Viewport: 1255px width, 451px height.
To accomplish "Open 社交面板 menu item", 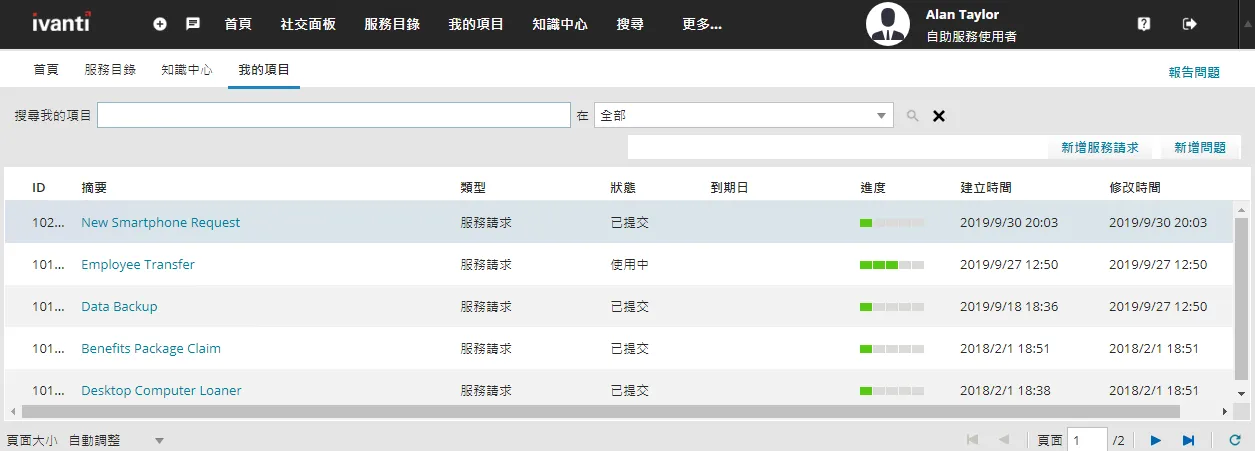I will tap(308, 24).
